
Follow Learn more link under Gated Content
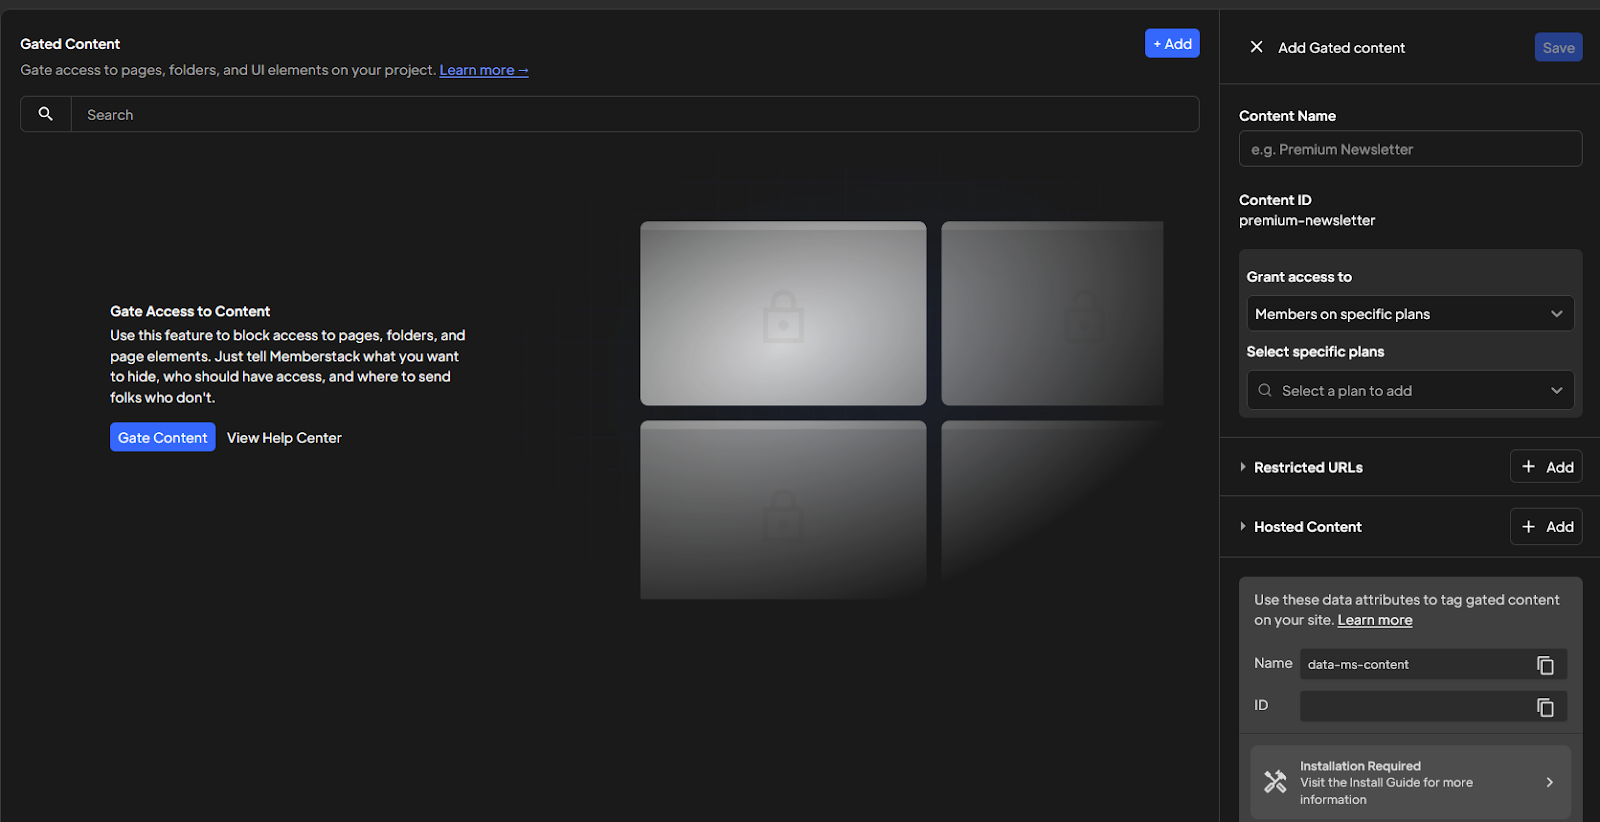point(483,70)
